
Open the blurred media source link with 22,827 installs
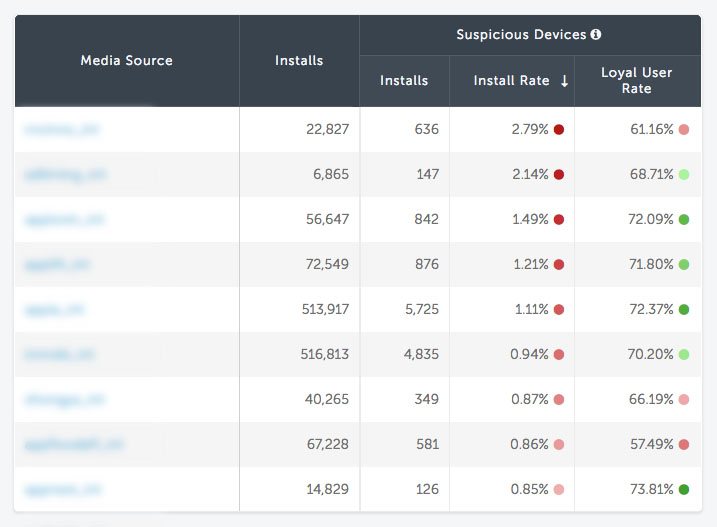coord(62,130)
